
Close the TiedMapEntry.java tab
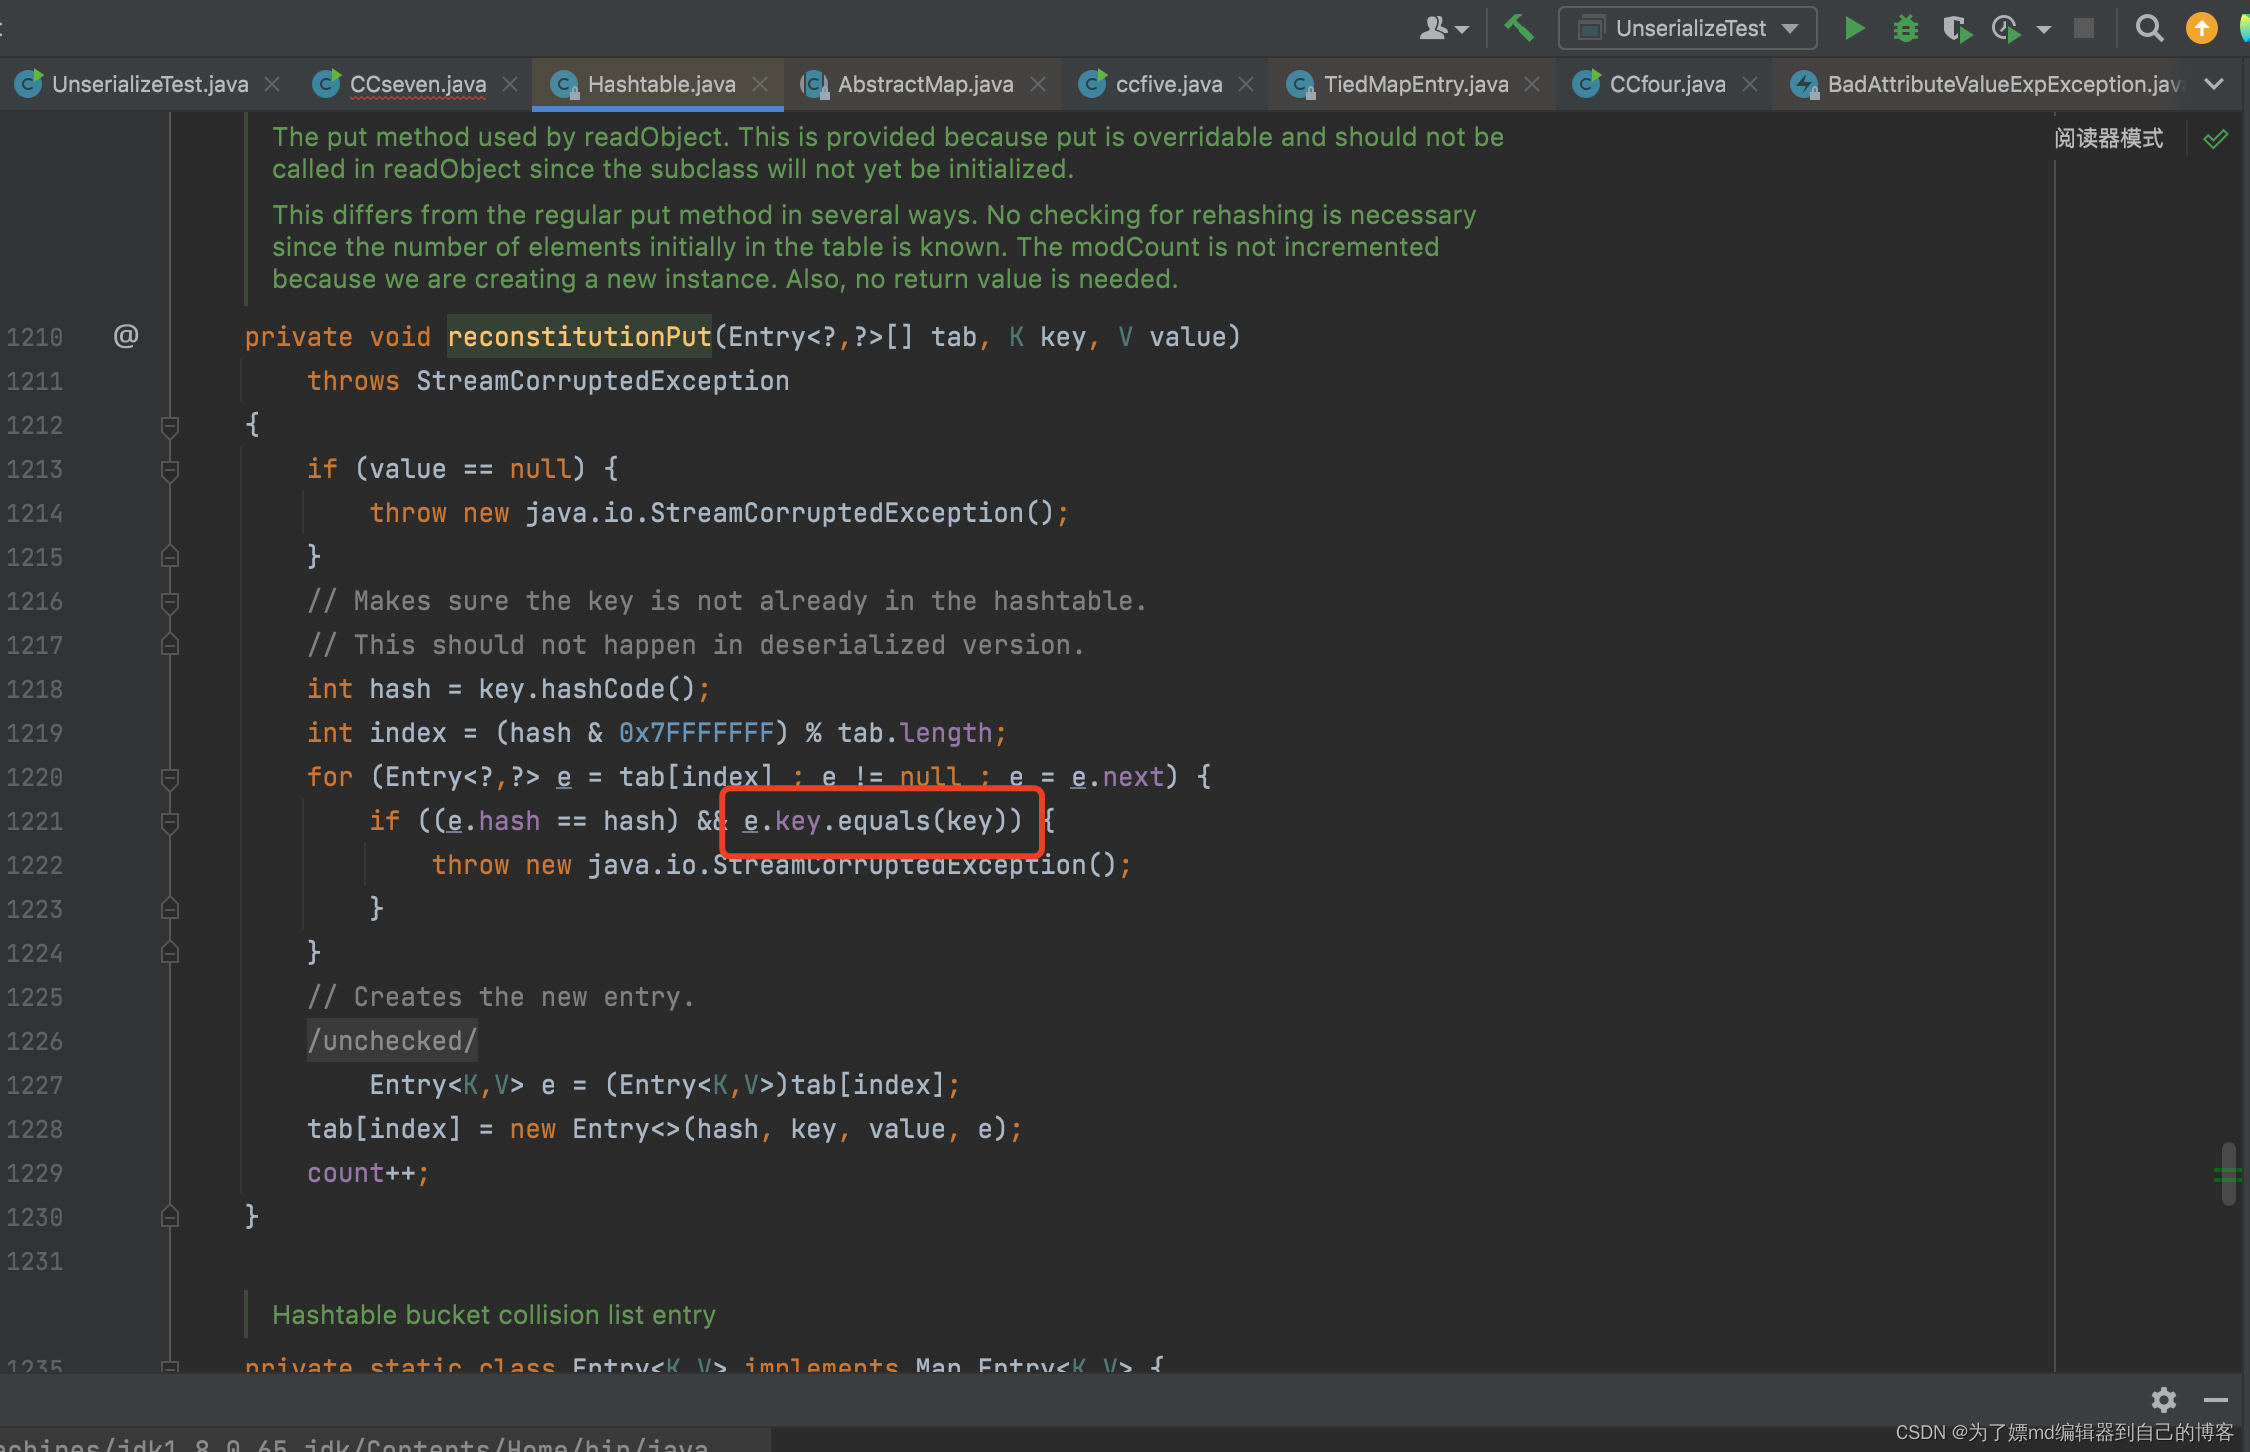pos(1532,85)
